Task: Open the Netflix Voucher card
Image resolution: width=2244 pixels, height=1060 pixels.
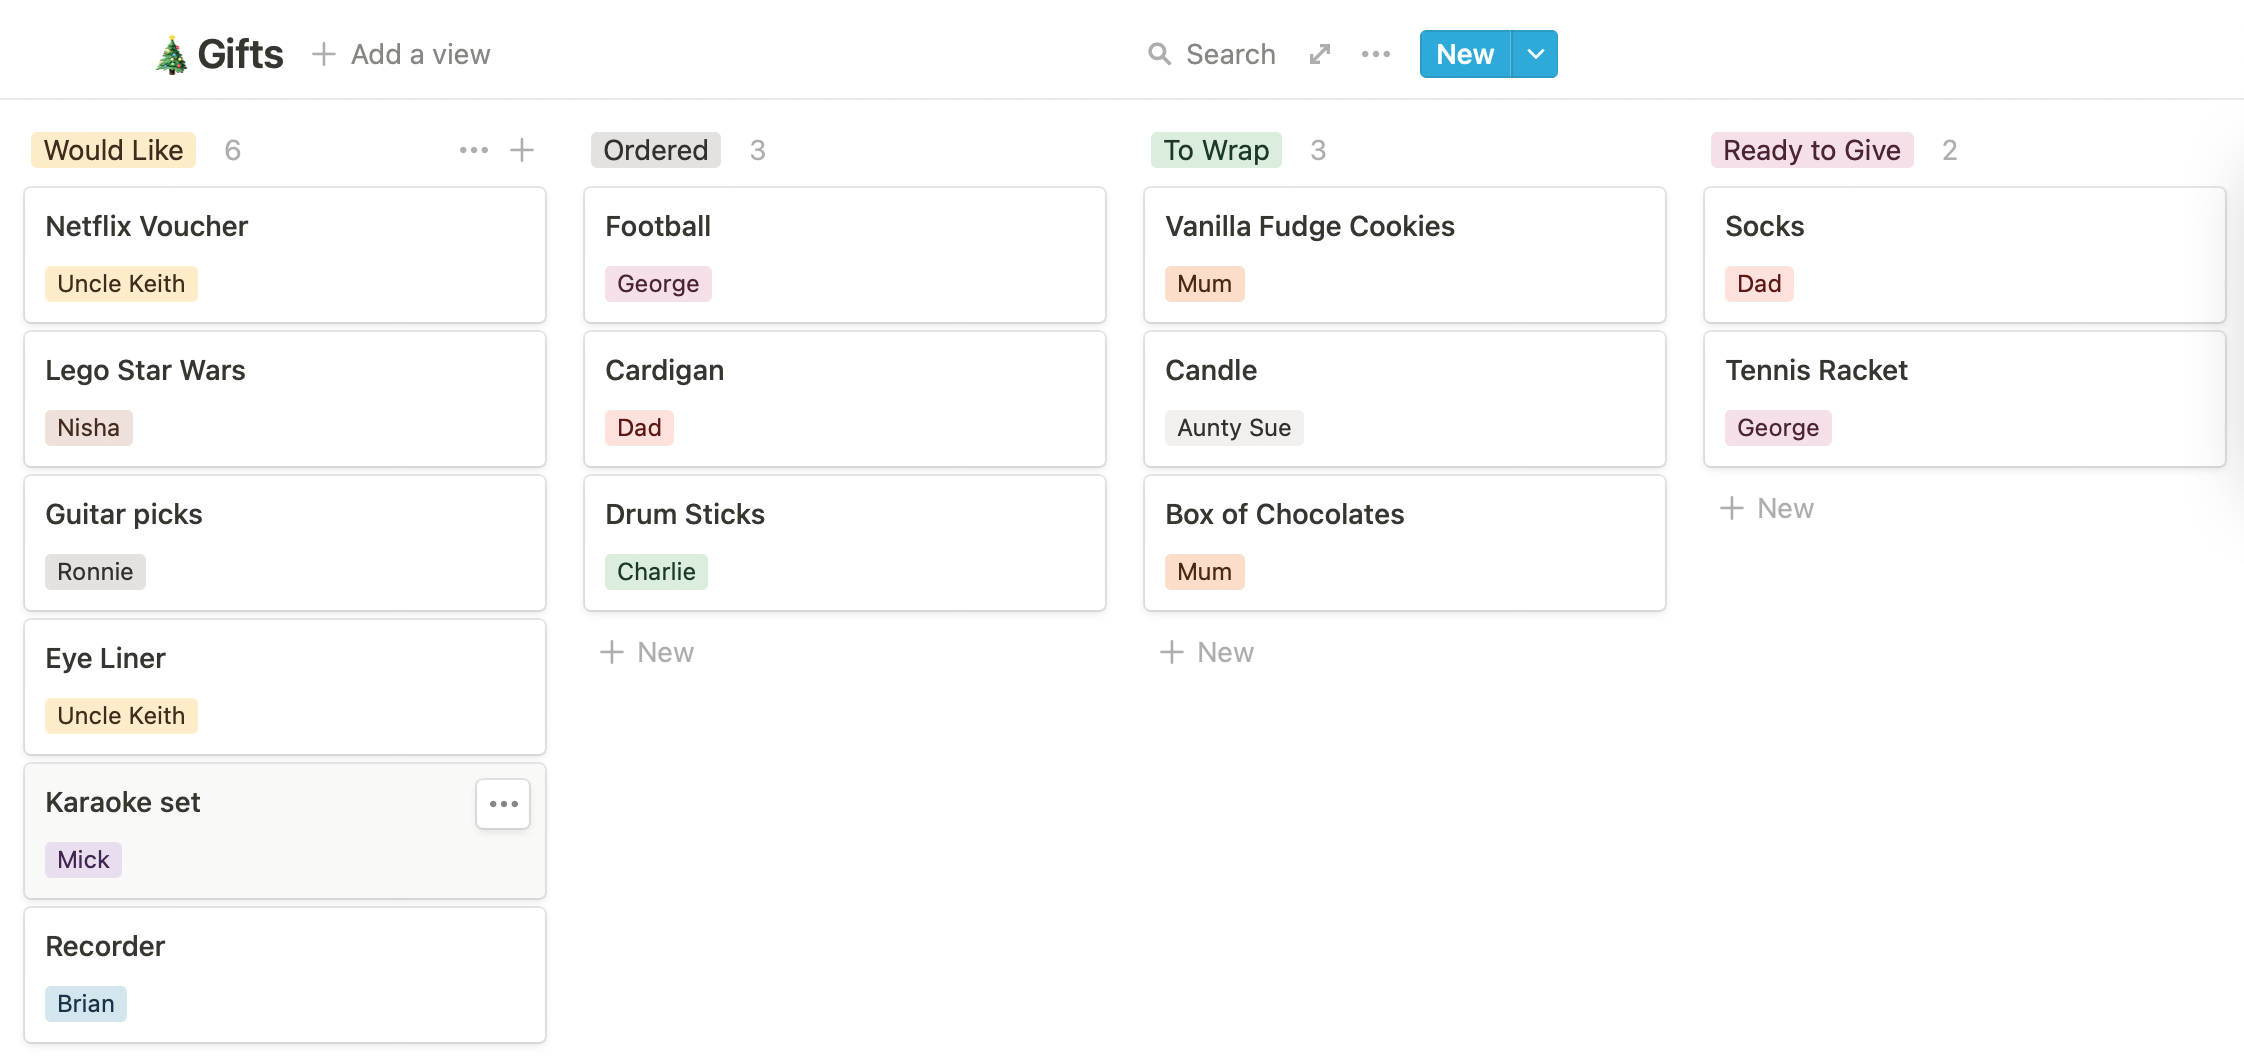Action: (x=285, y=255)
